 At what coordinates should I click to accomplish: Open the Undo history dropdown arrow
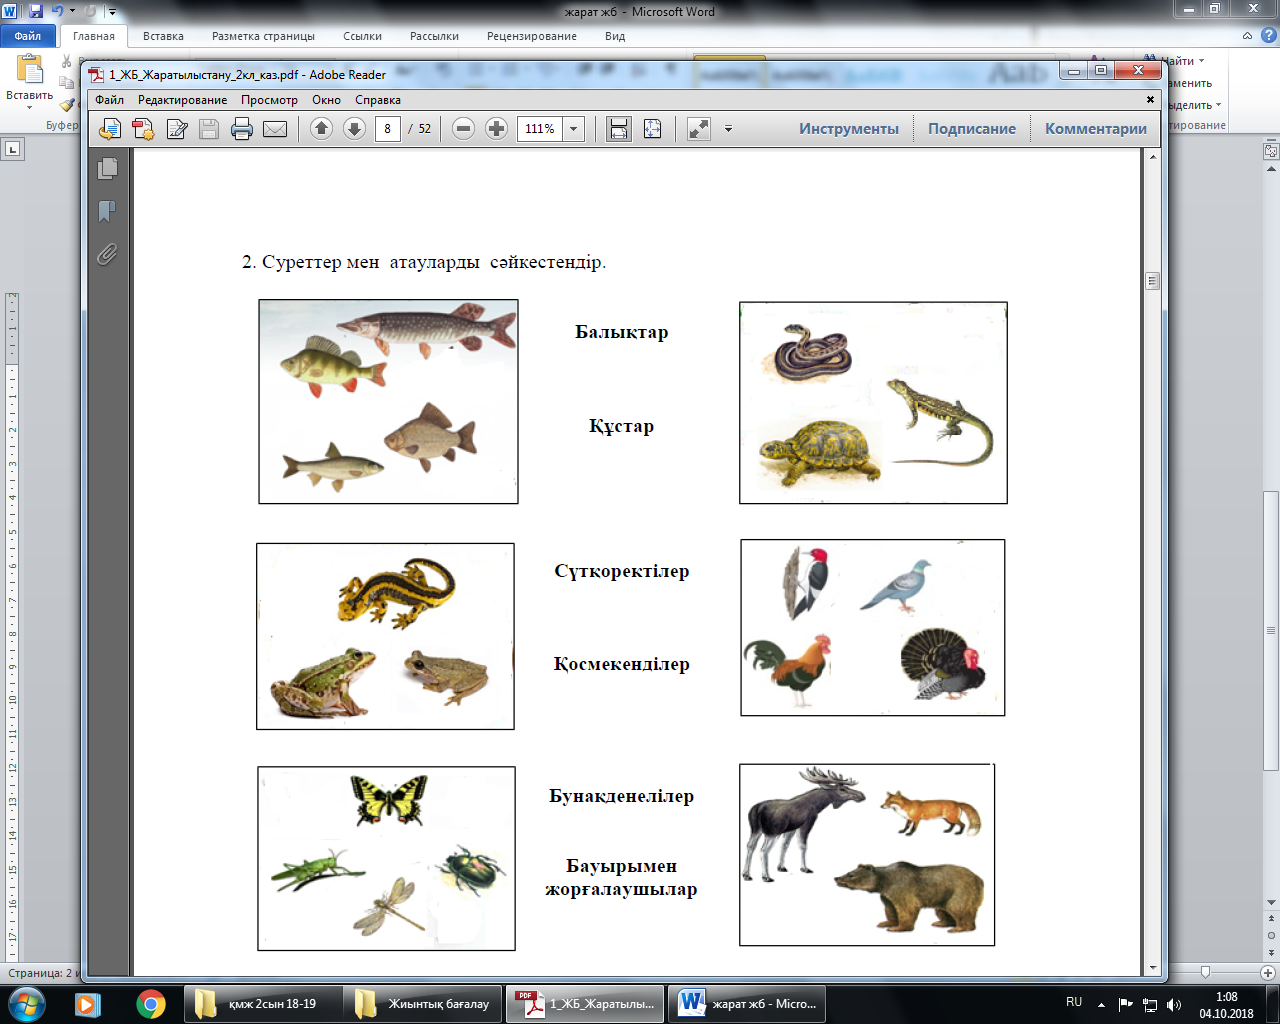[72, 11]
